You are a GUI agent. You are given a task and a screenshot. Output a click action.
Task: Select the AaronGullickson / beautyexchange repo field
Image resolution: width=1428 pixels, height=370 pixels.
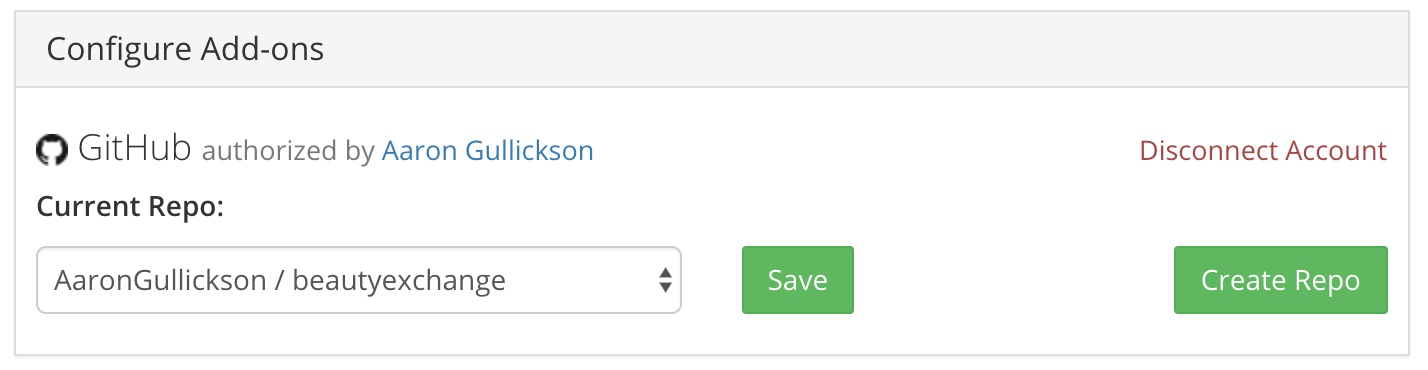click(x=359, y=280)
